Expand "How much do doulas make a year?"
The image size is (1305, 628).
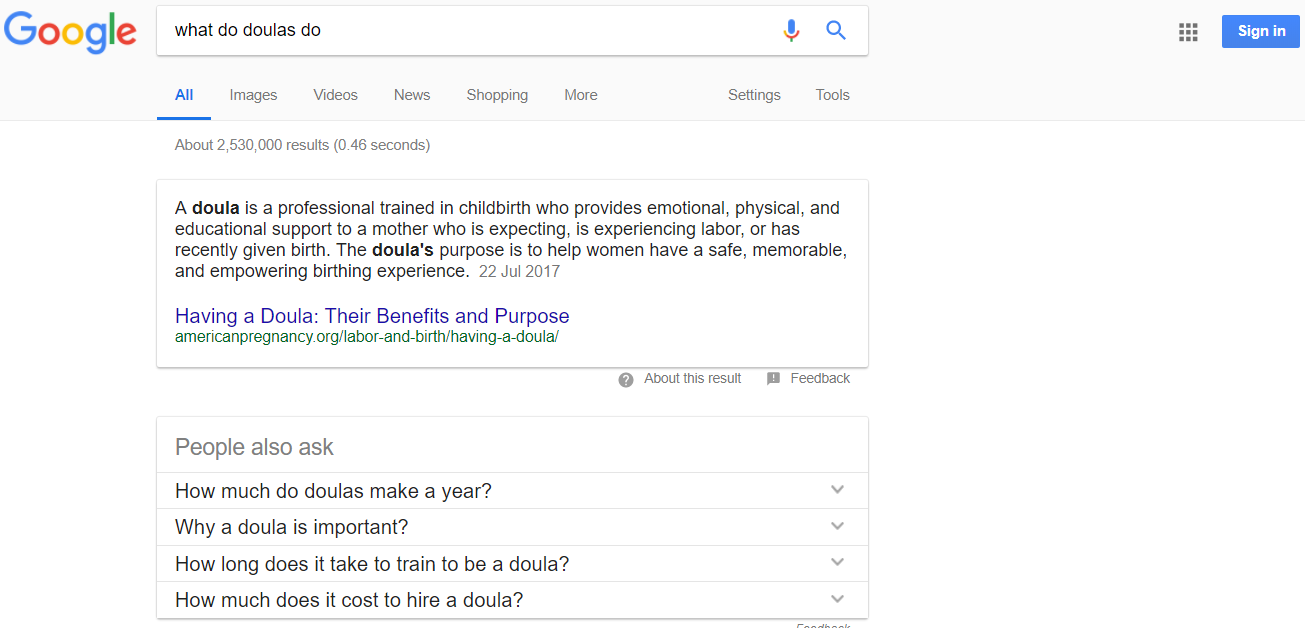click(x=837, y=490)
